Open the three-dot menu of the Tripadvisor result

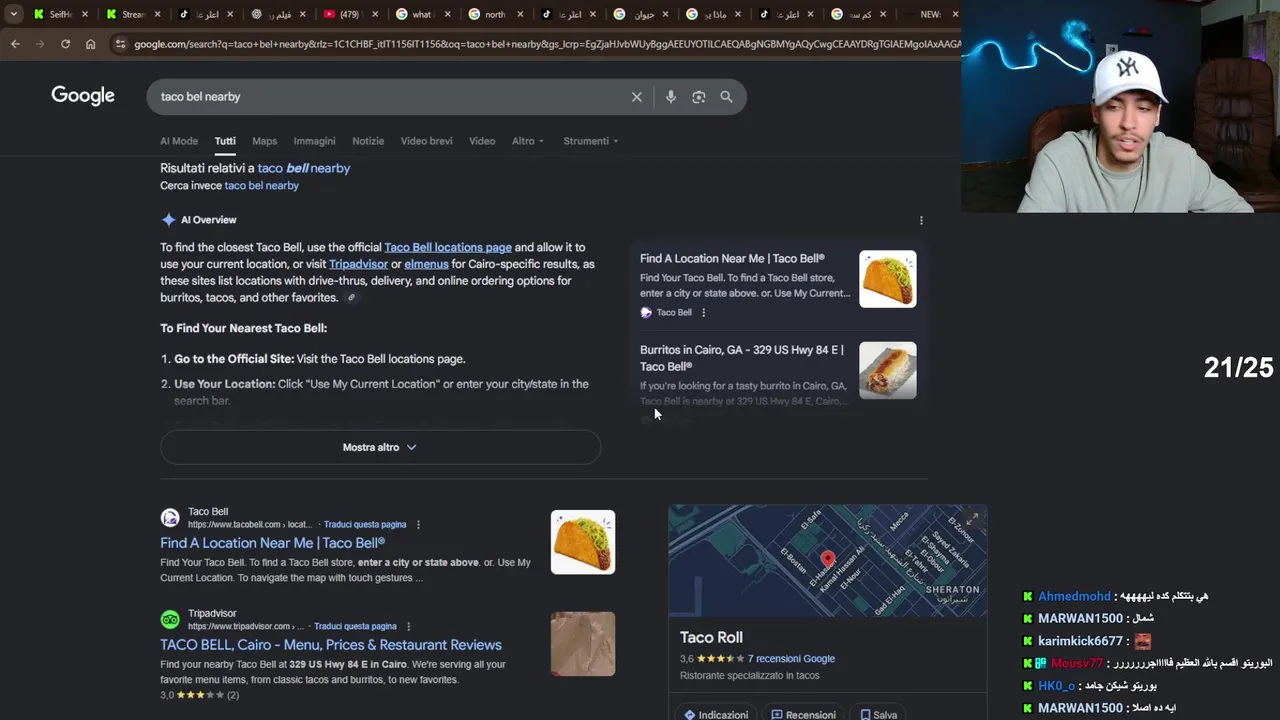coord(408,627)
